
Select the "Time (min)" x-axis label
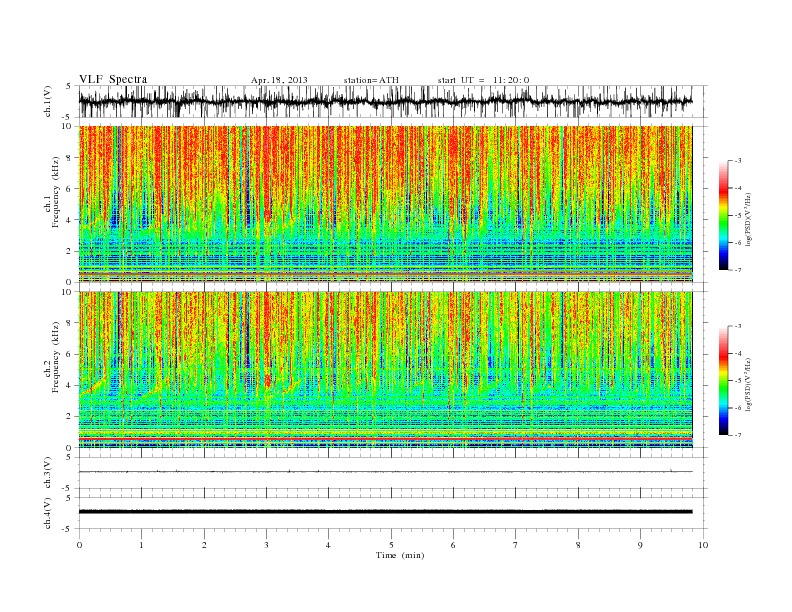point(400,555)
